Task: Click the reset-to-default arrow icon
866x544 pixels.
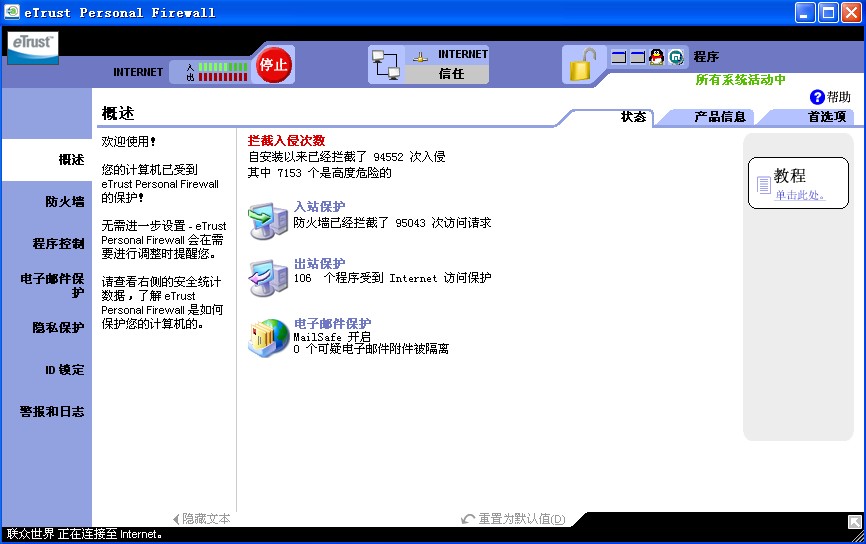Action: click(468, 519)
